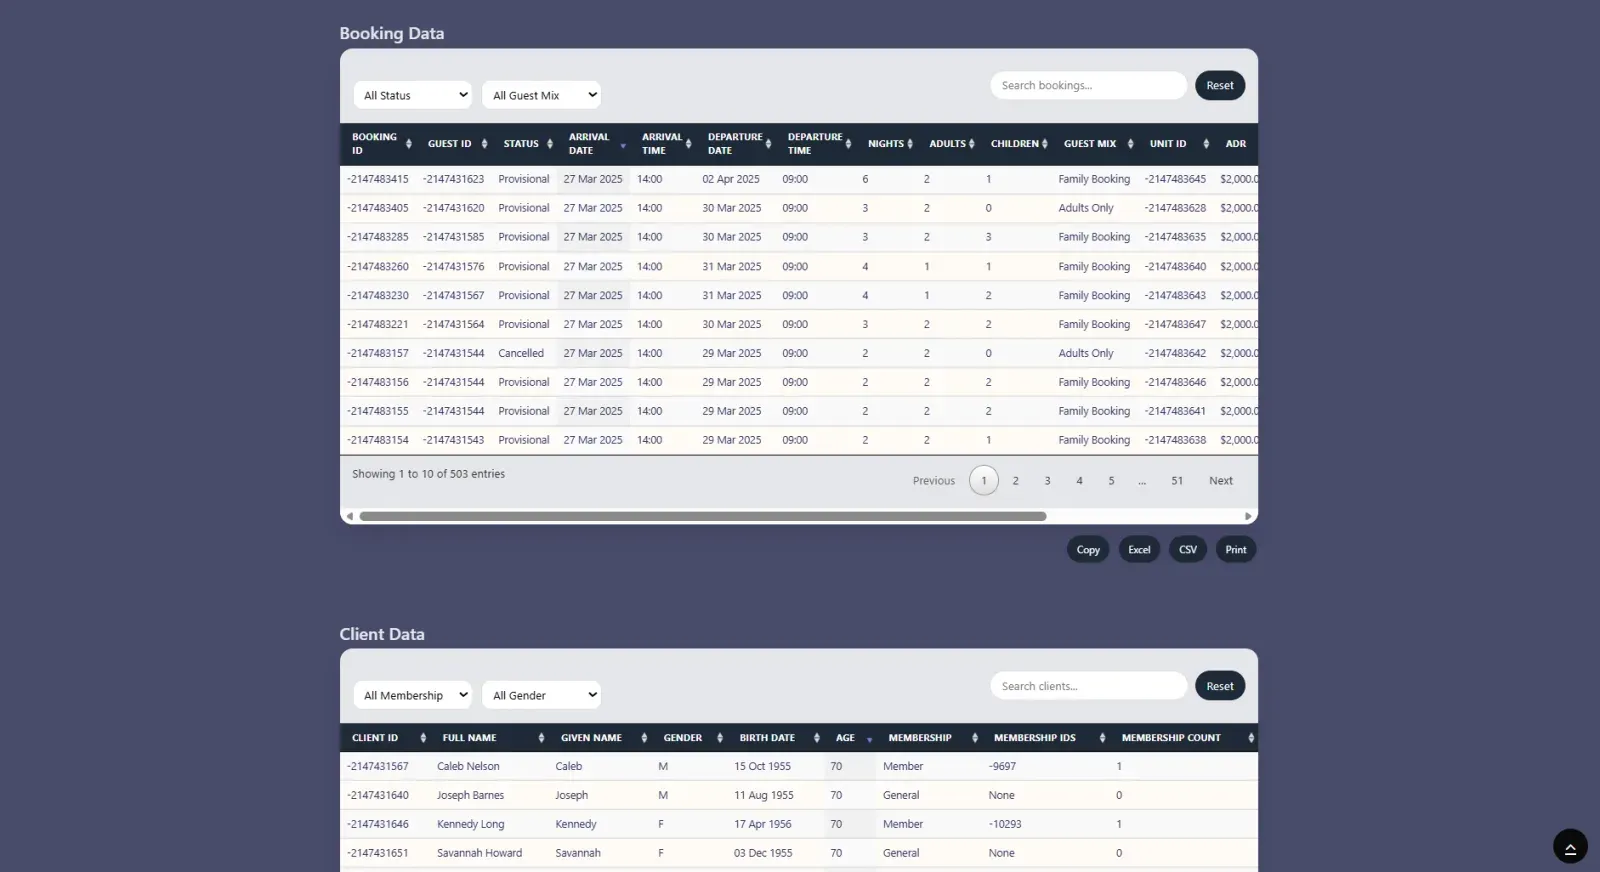Viewport: 1600px width, 872px height.
Task: Jump to page 51 of bookings
Action: [1177, 481]
